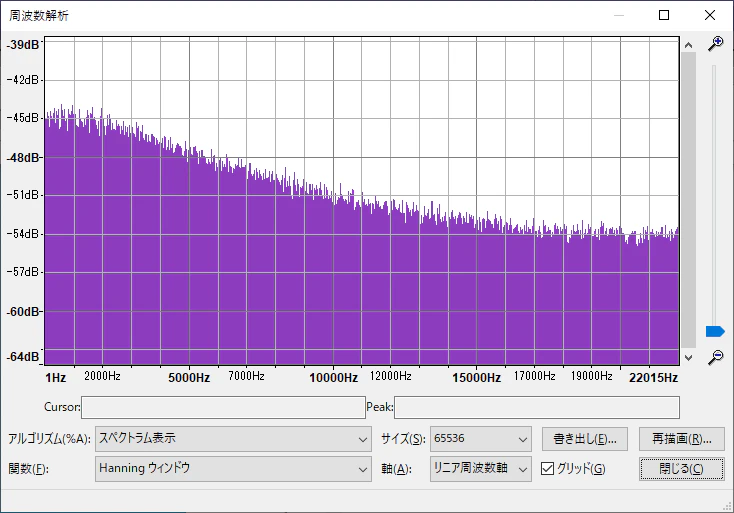Click the -48dB axis label
Viewport: 734px width, 513px height.
click(x=23, y=158)
